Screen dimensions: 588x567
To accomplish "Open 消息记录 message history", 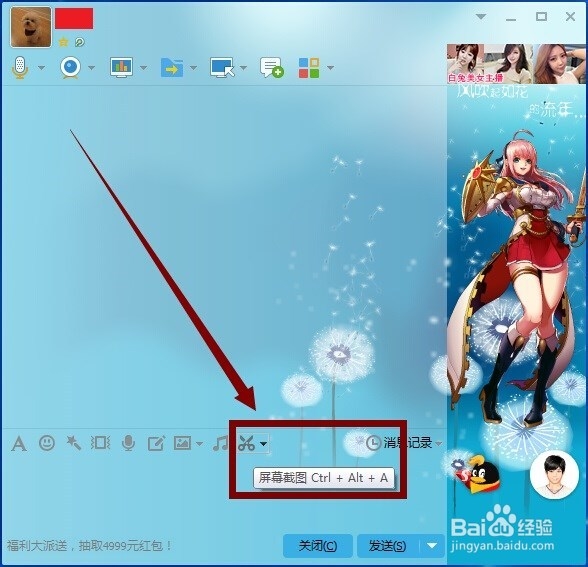I will [399, 443].
